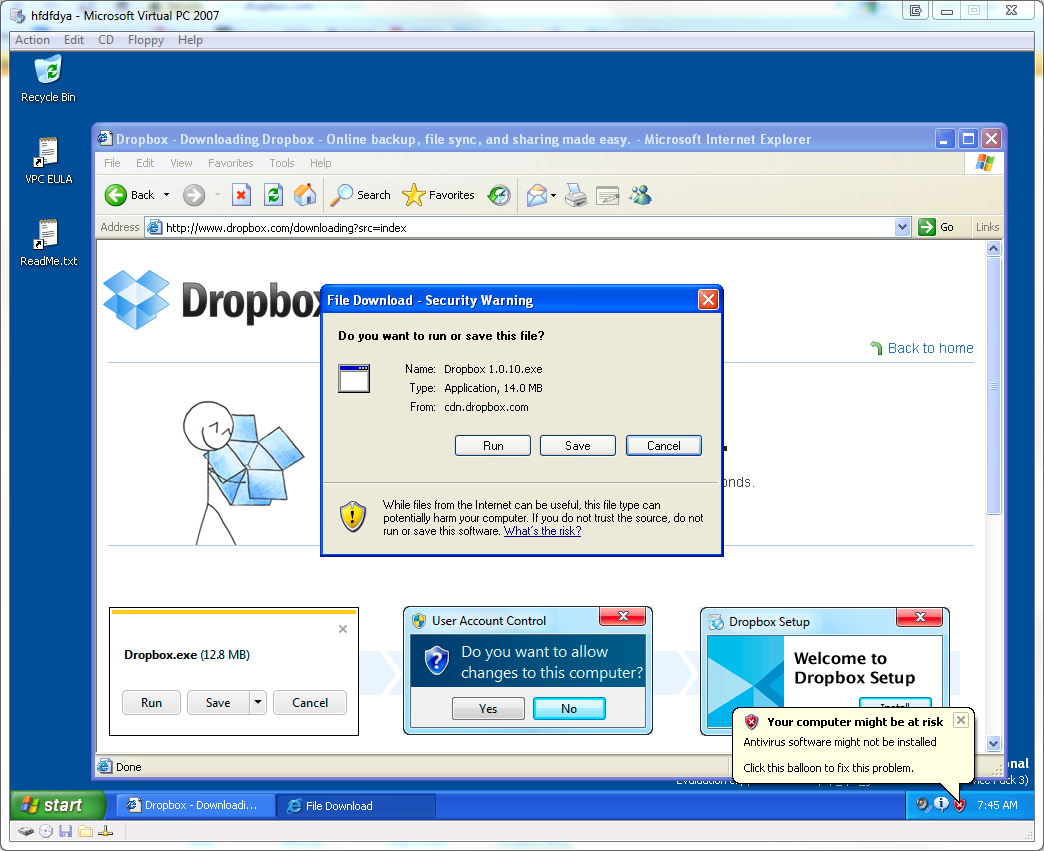This screenshot has height=851, width=1044.
Task: Open the Recycle Bin desktop icon
Action: click(x=48, y=79)
